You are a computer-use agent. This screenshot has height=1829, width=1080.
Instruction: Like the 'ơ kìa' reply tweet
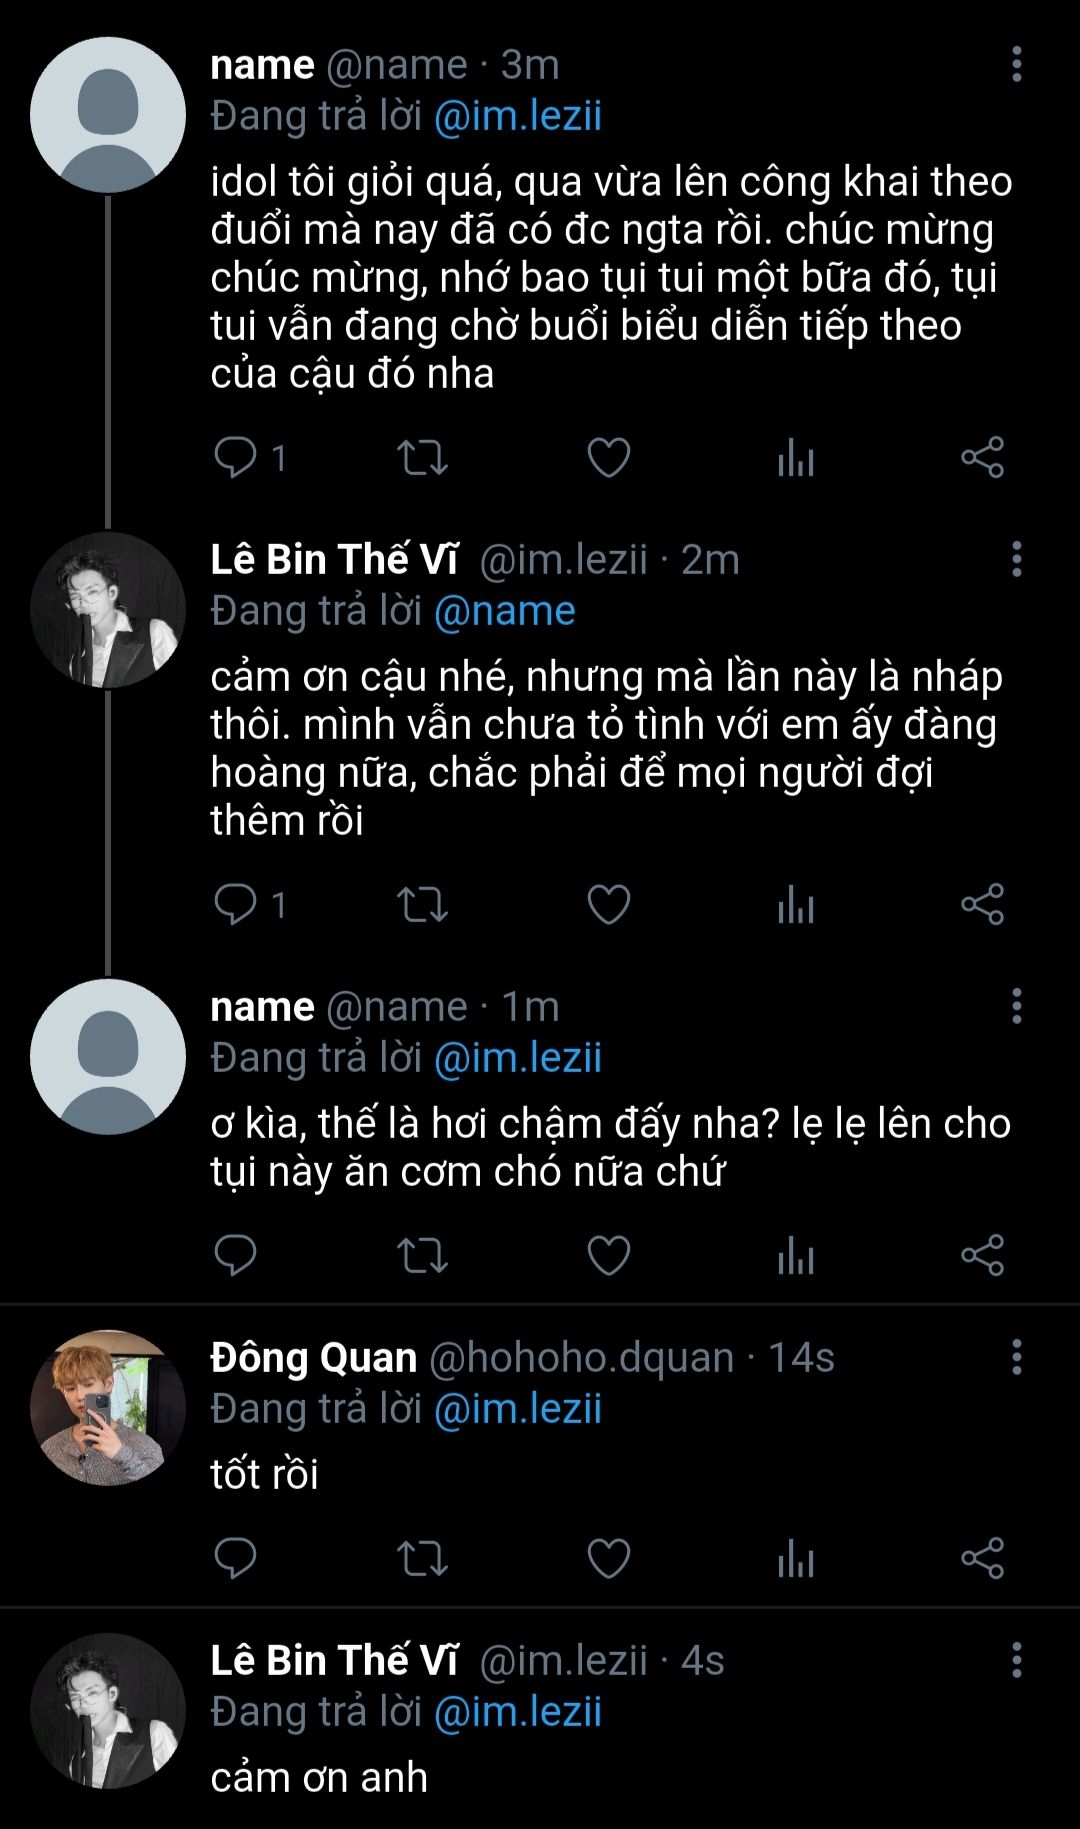[608, 1256]
